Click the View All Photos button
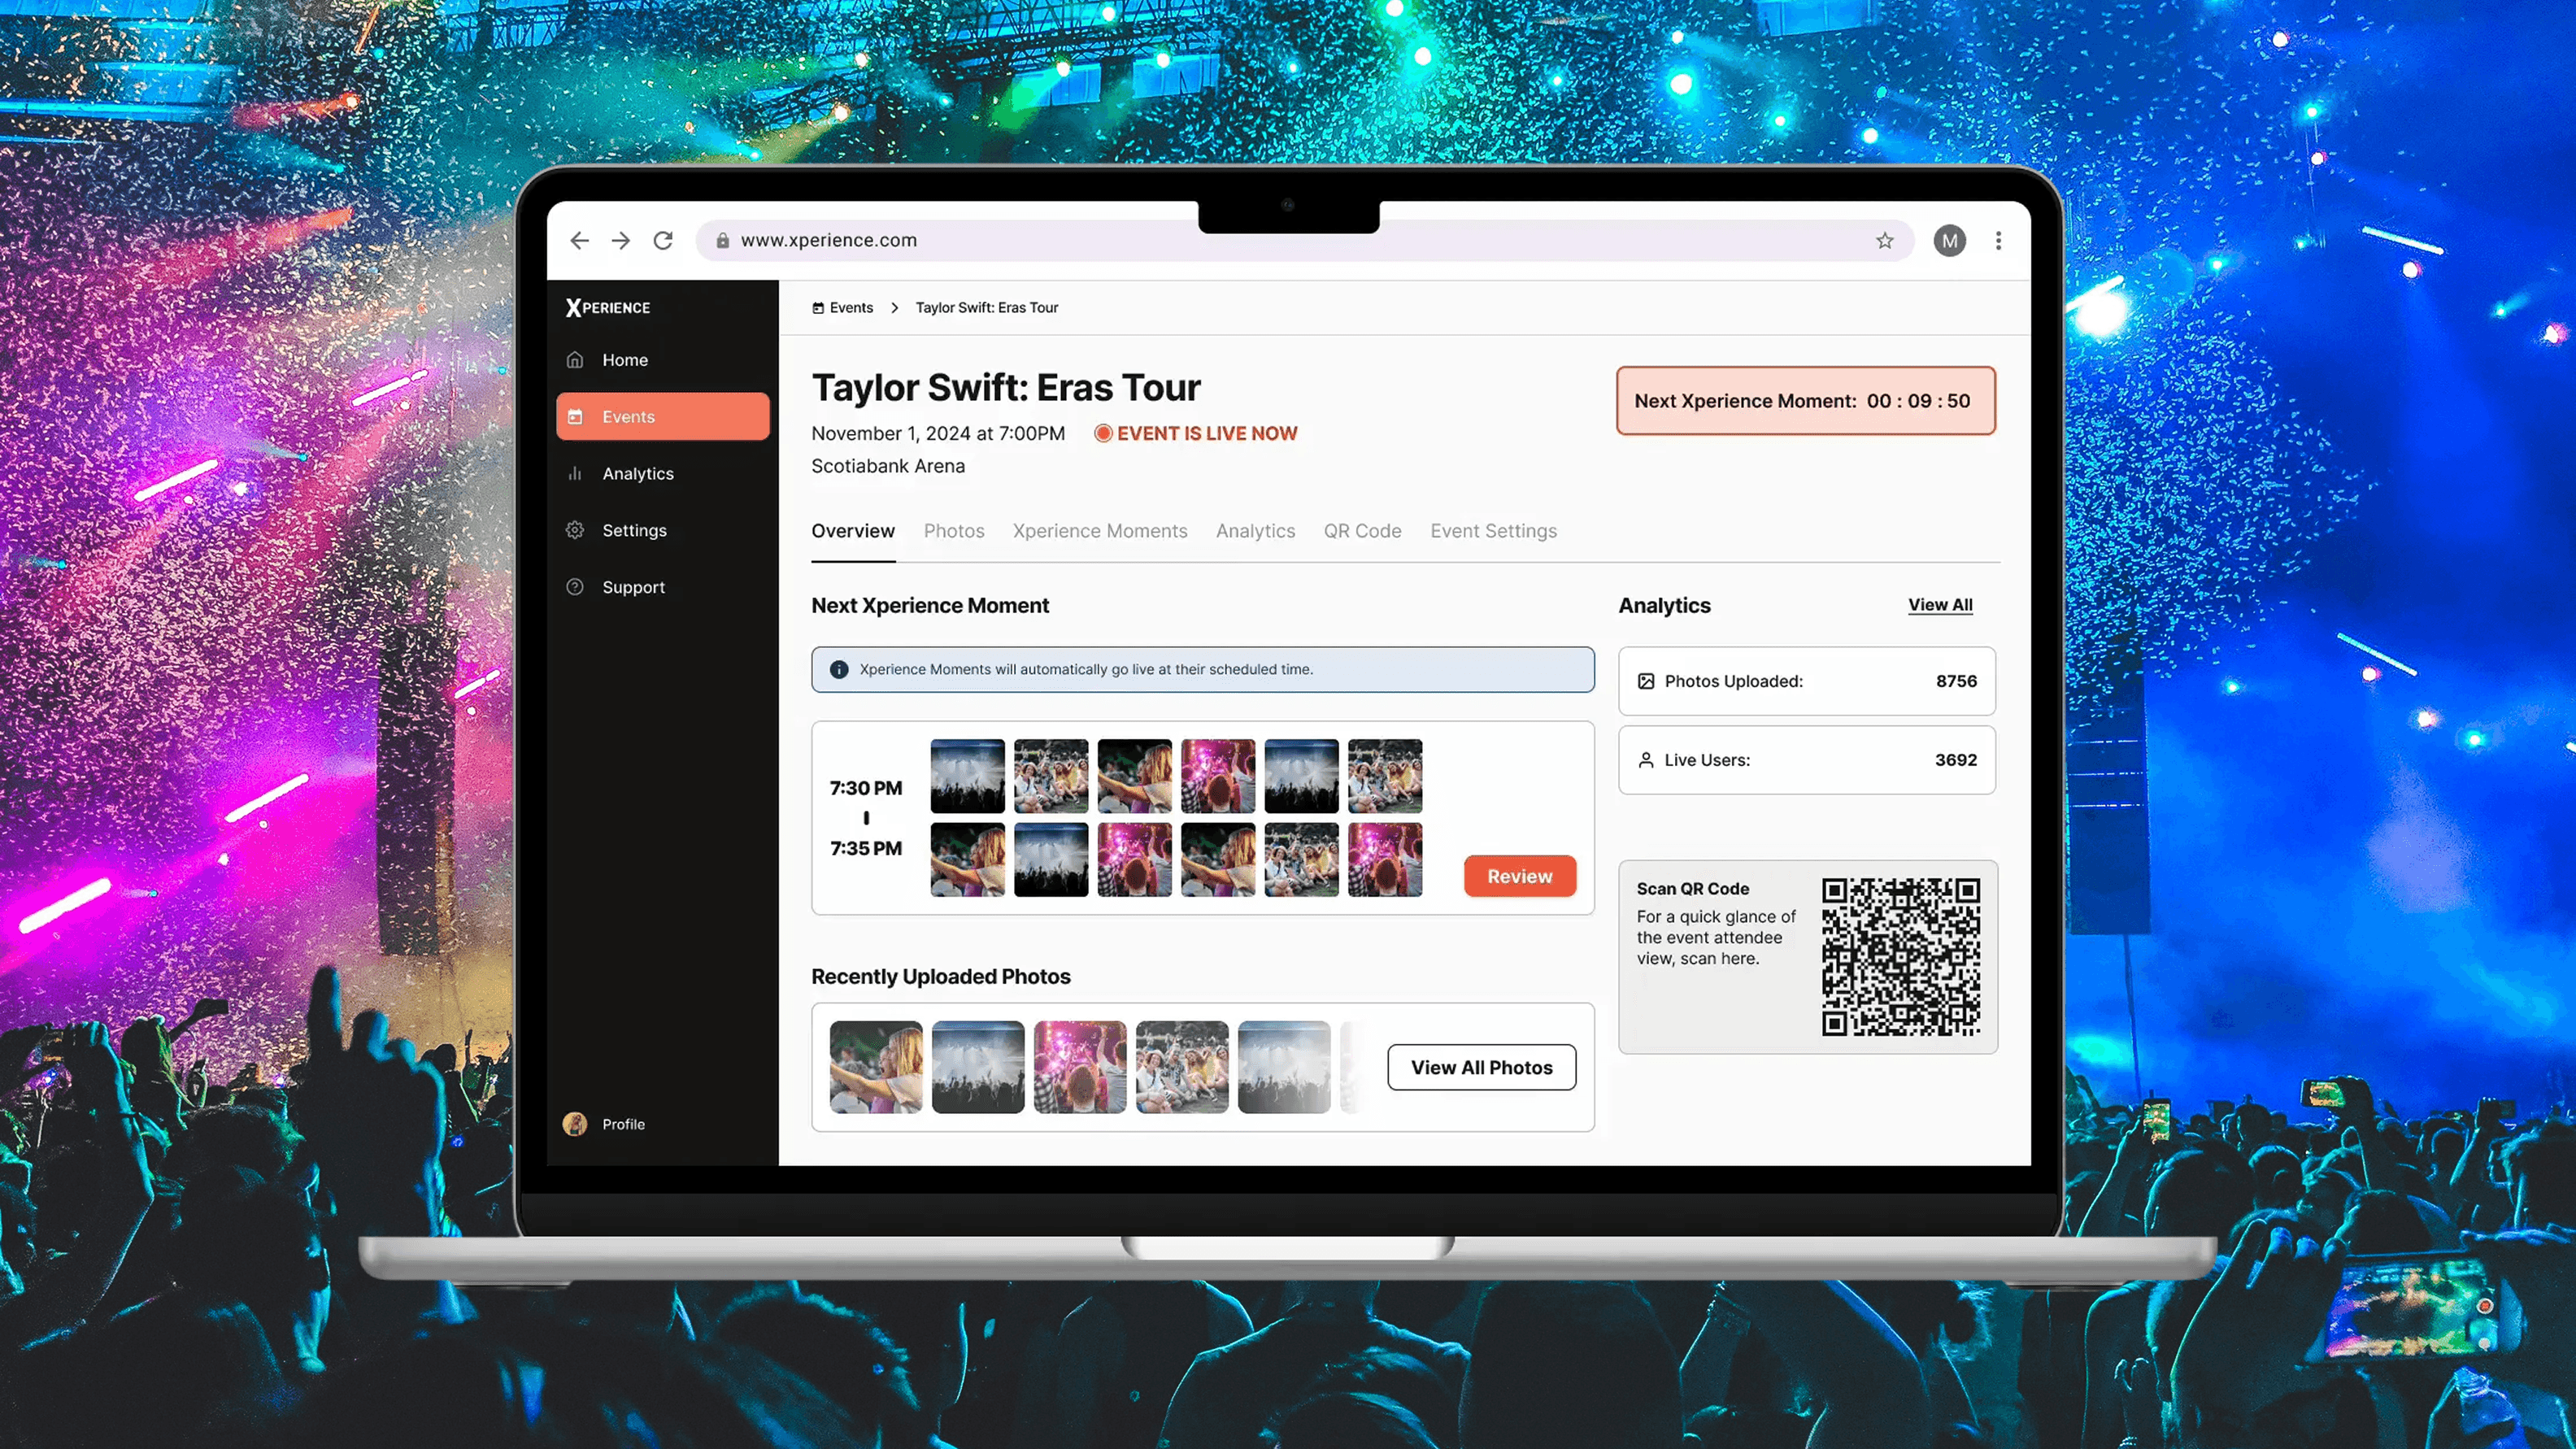The width and height of the screenshot is (2576, 1449). (1481, 1067)
